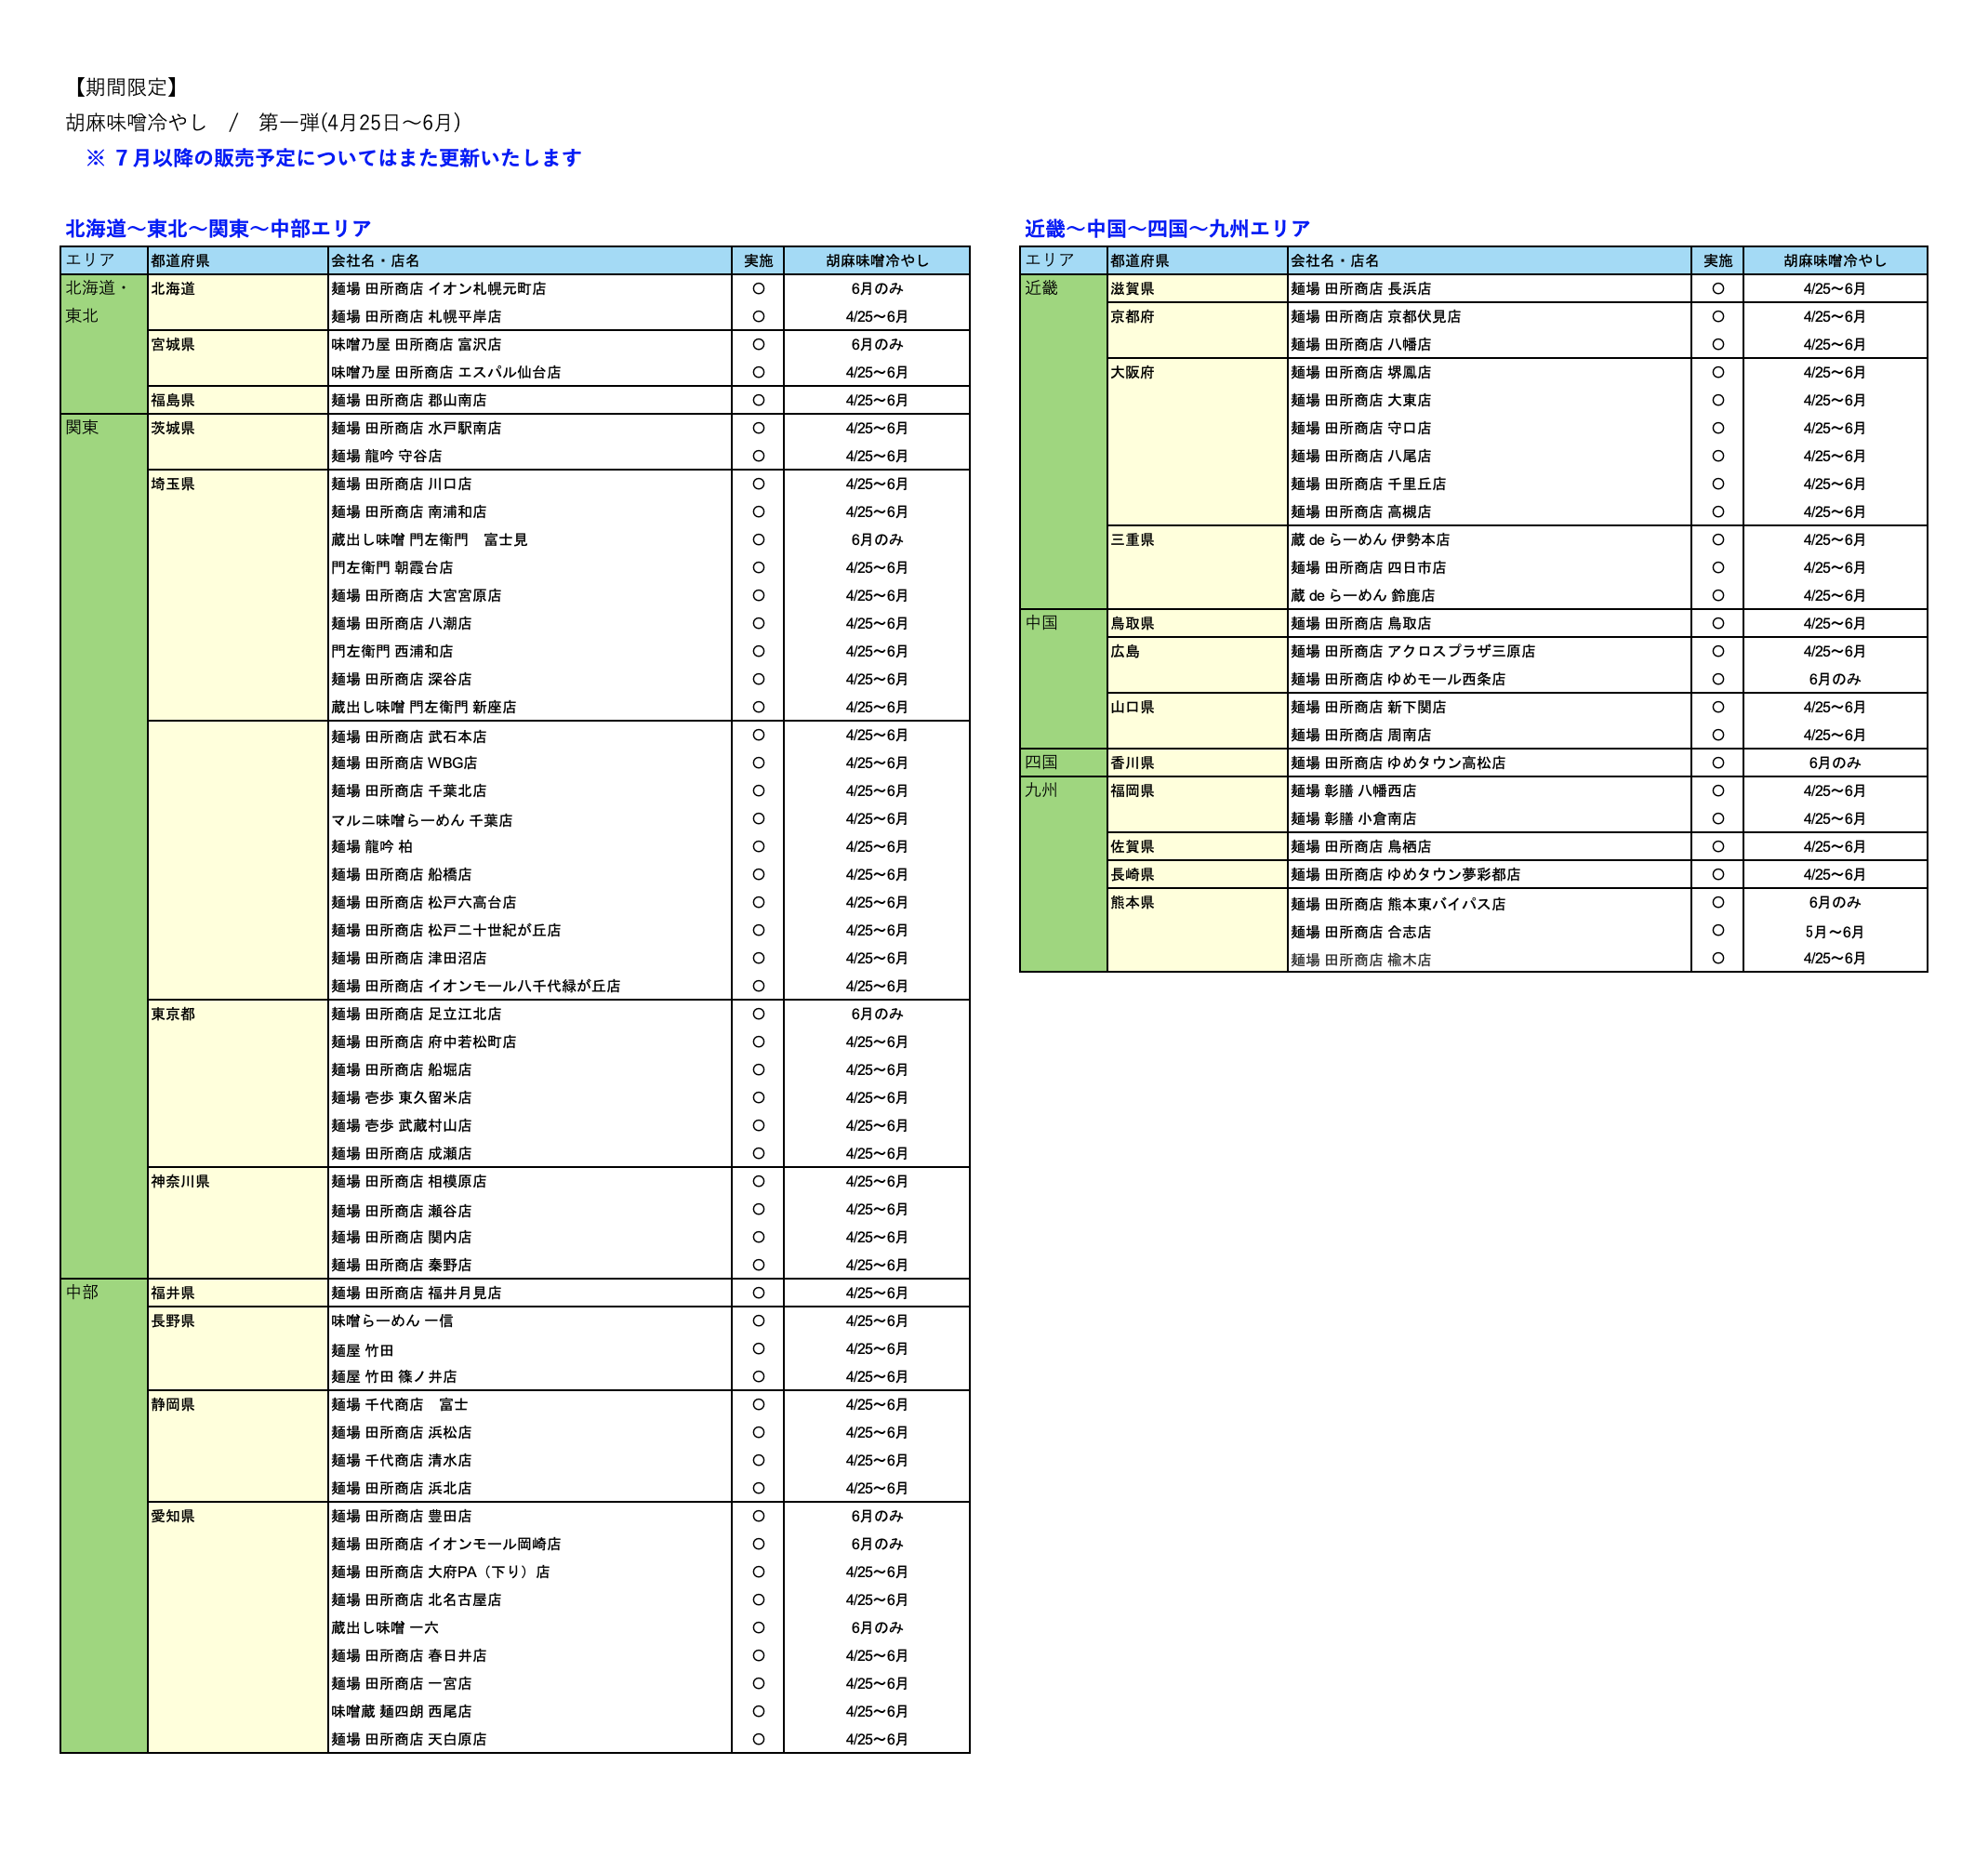Select 蔵 de らーめん 伊勢本店 cell

click(x=1489, y=539)
